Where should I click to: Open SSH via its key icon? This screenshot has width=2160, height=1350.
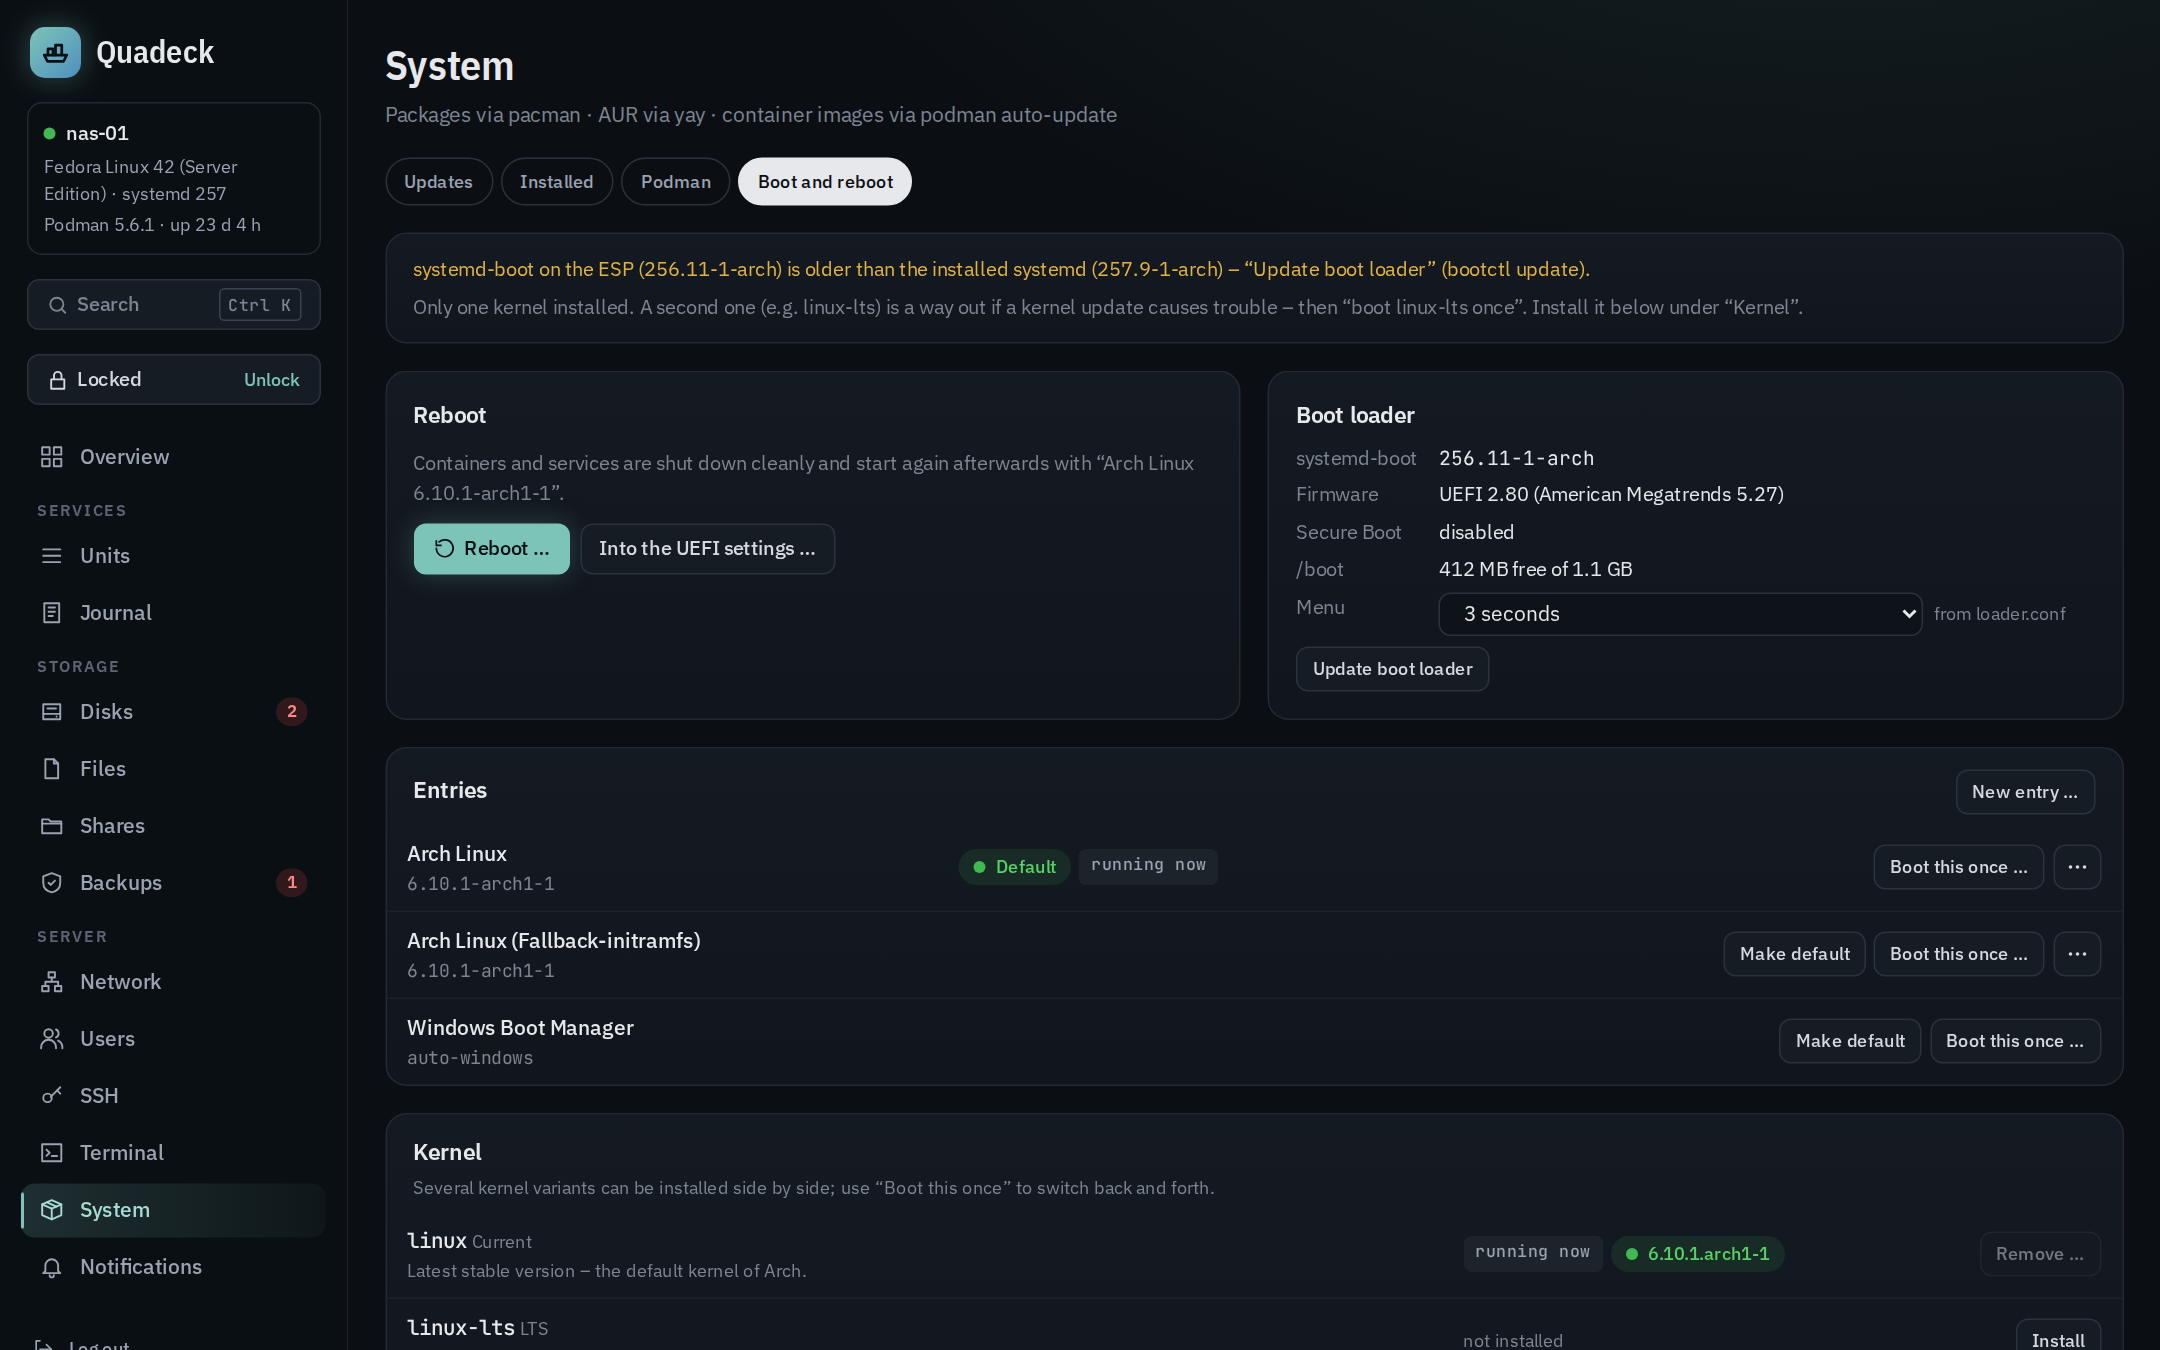point(52,1096)
